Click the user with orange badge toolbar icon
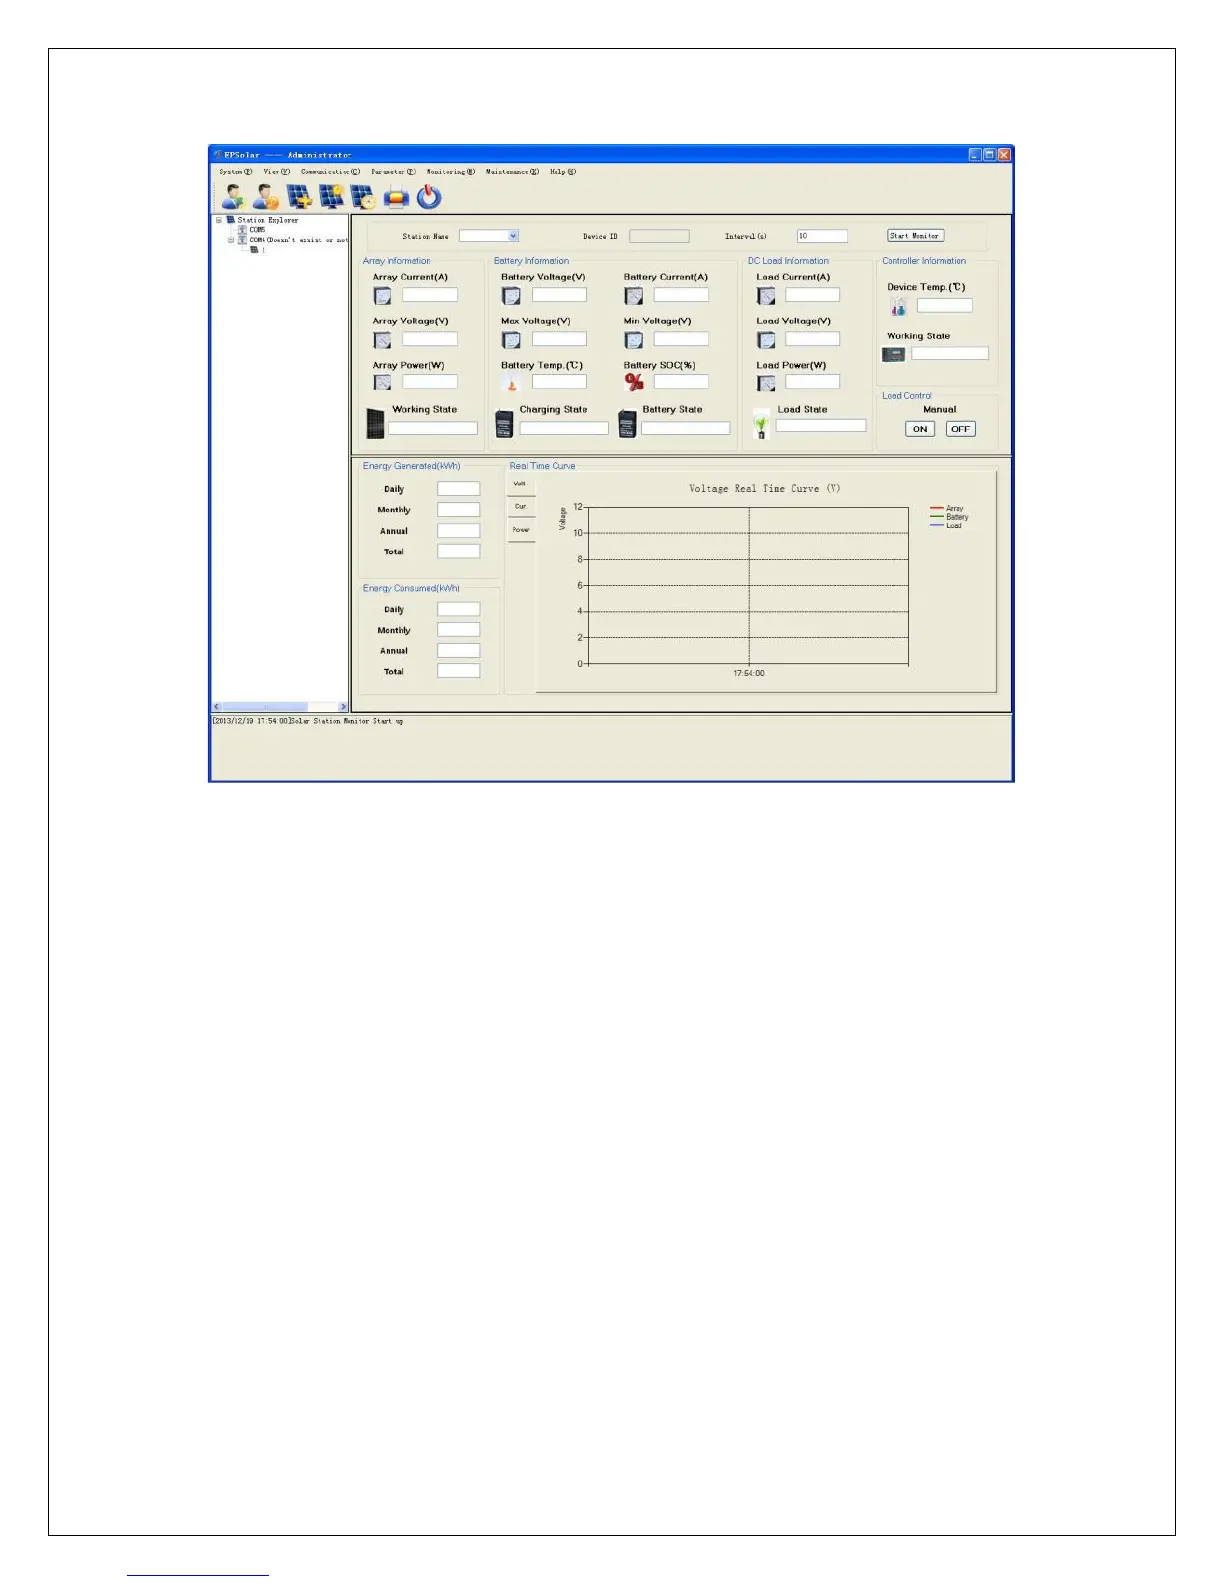 pyautogui.click(x=266, y=197)
